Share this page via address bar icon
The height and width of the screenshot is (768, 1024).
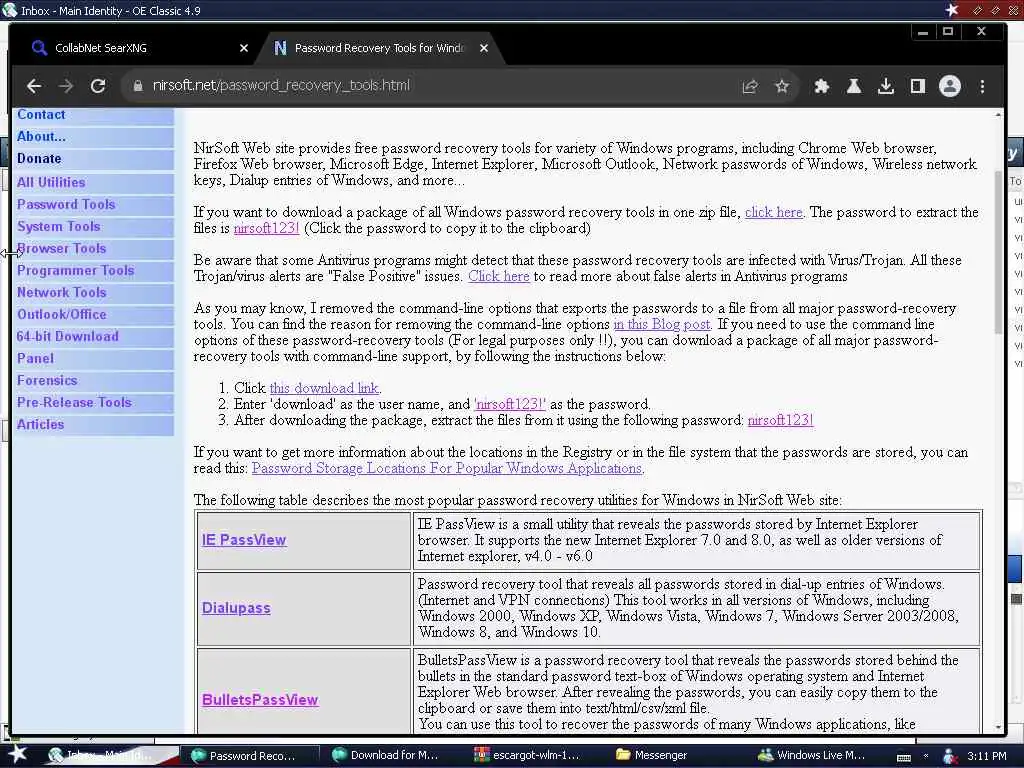[x=750, y=86]
